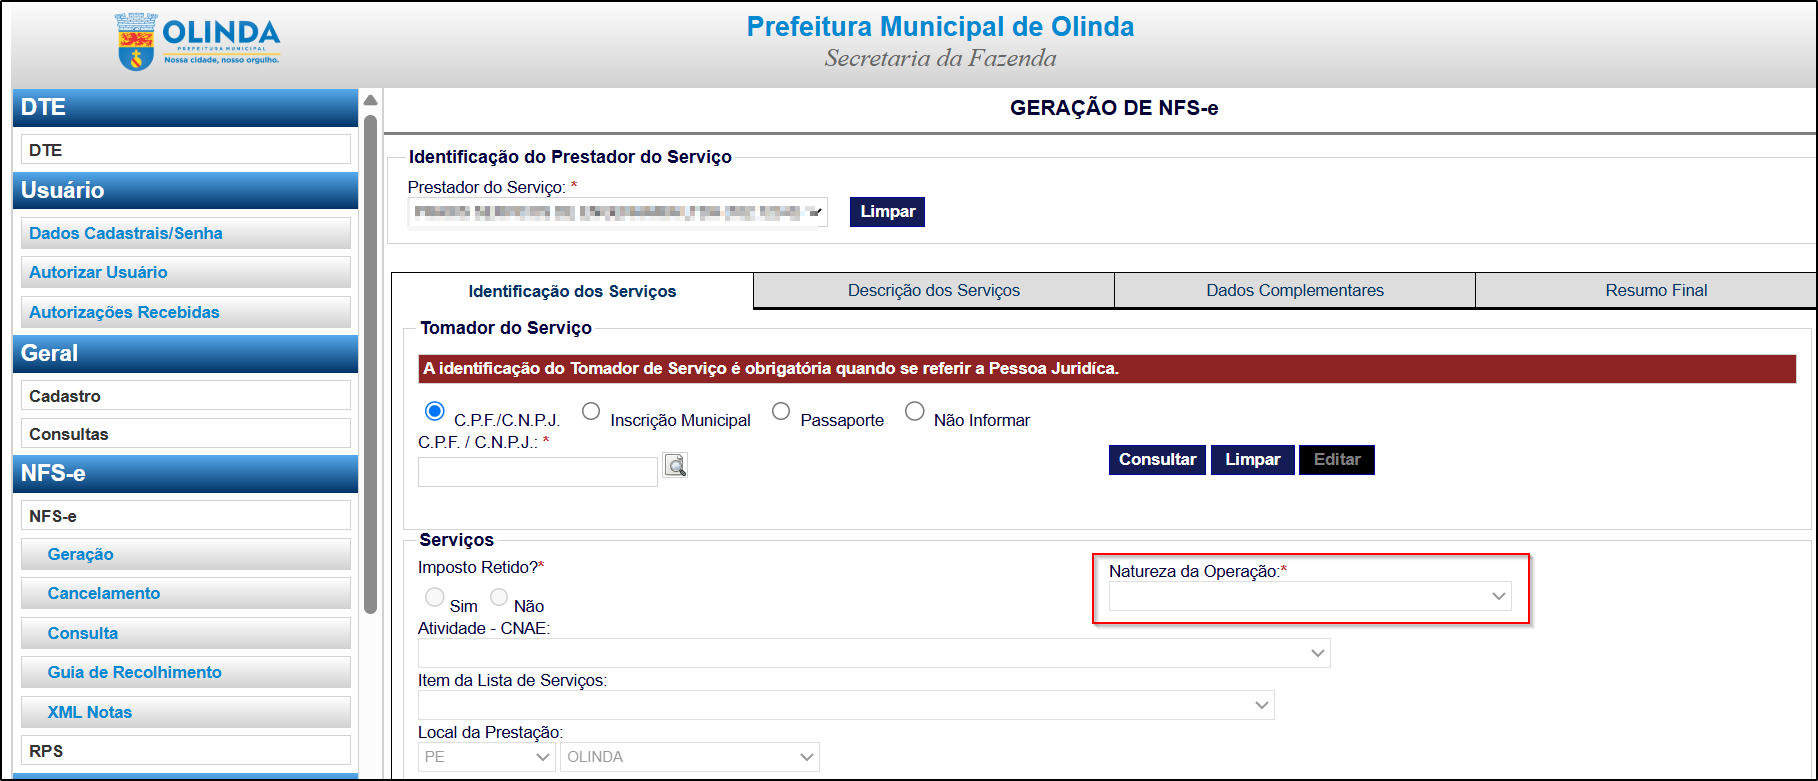Pick the Não Informar radio option

tap(914, 411)
